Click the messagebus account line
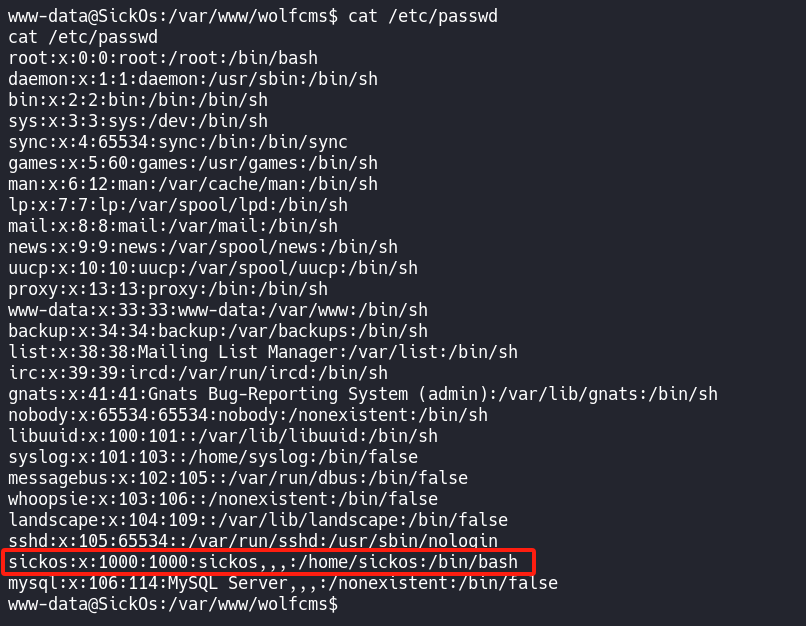Viewport: 806px width, 626px height. (x=238, y=478)
